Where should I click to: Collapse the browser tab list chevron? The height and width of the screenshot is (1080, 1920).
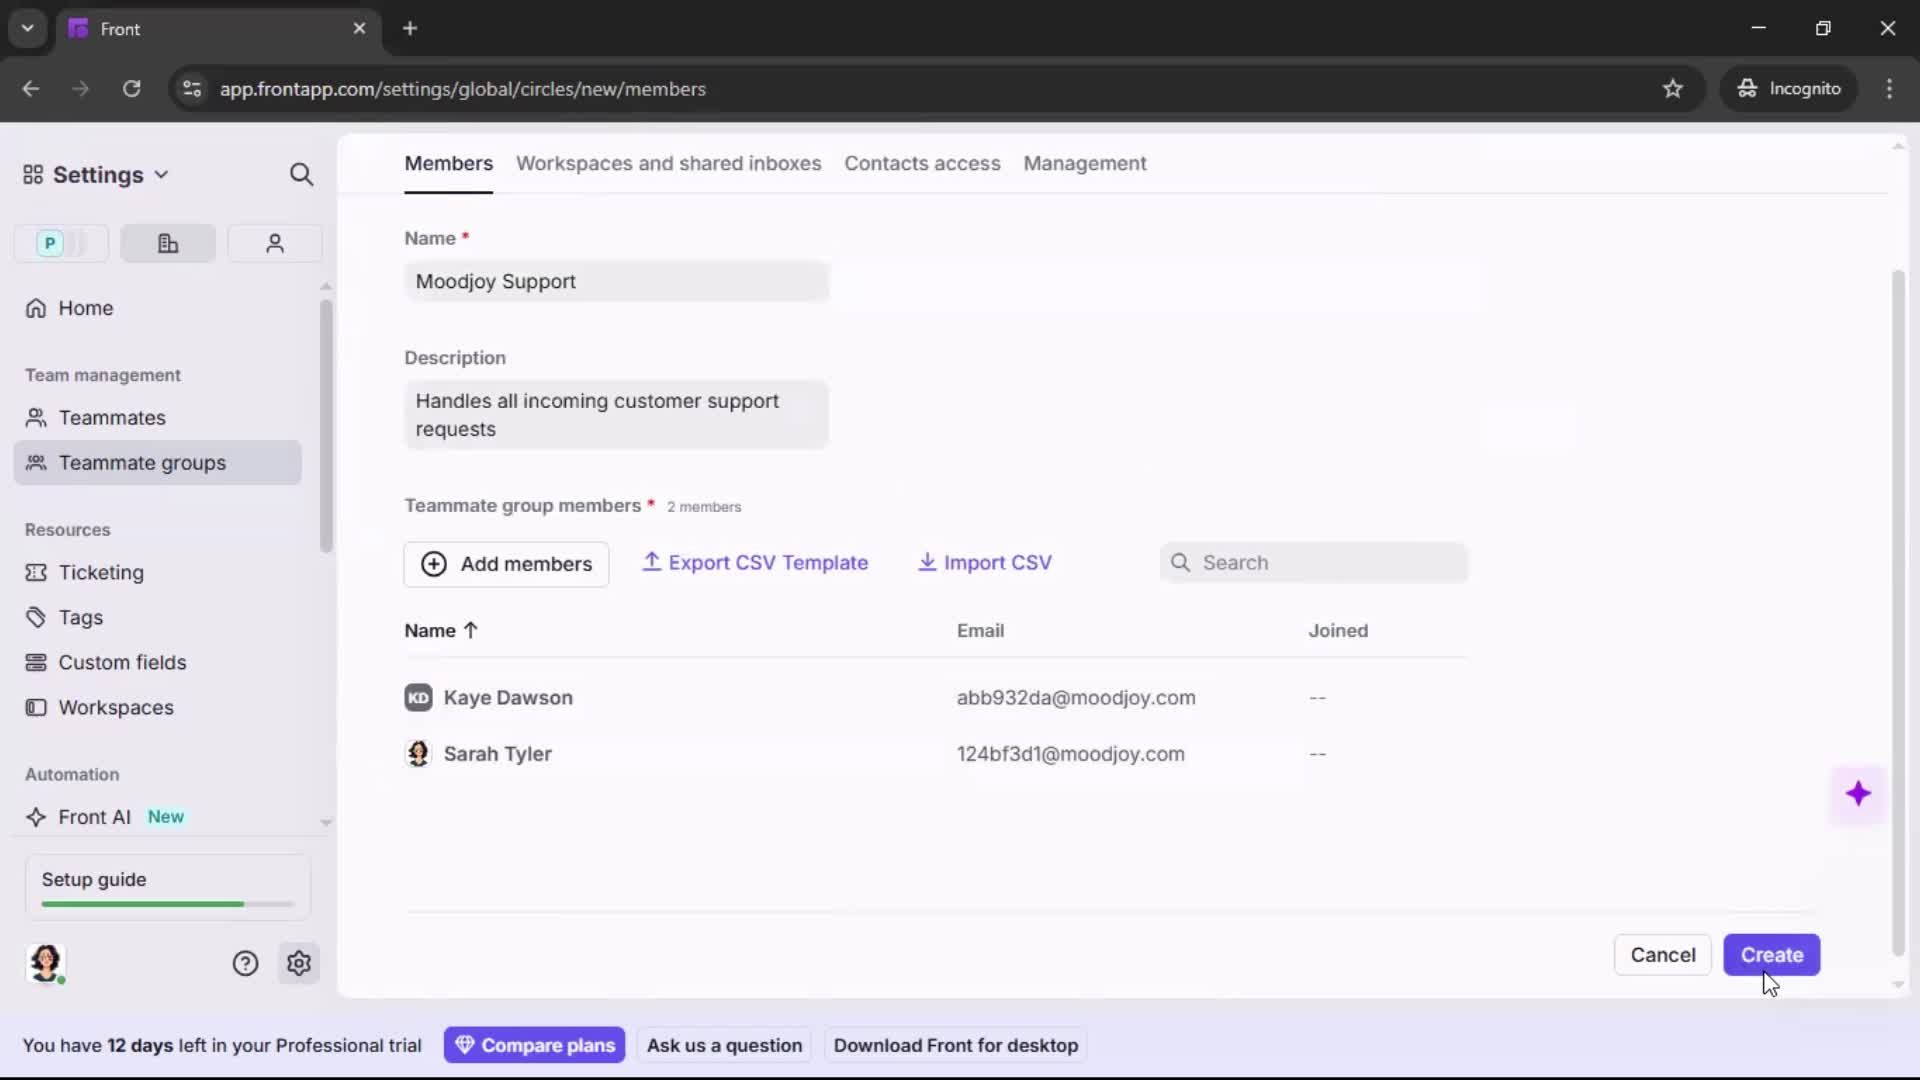(x=27, y=28)
